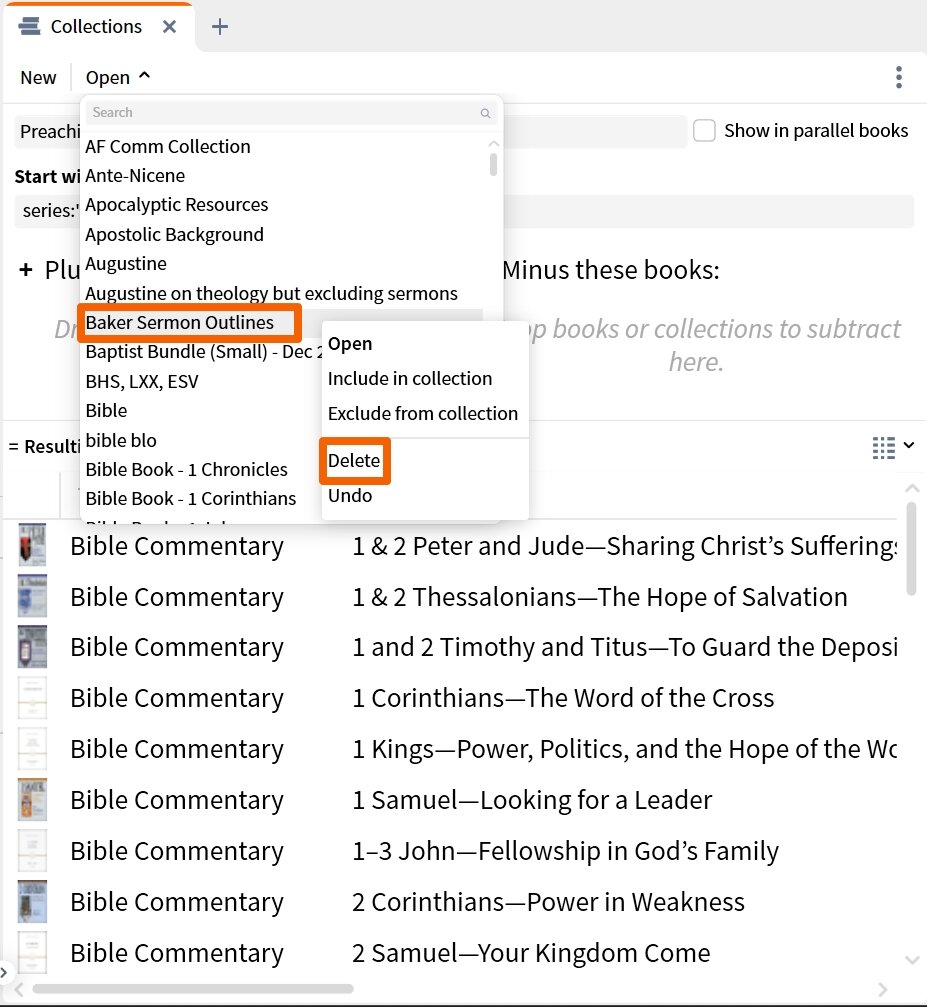This screenshot has height=1007, width=927.
Task: Select Bible Book - 1 Corinthians
Action: 191,498
